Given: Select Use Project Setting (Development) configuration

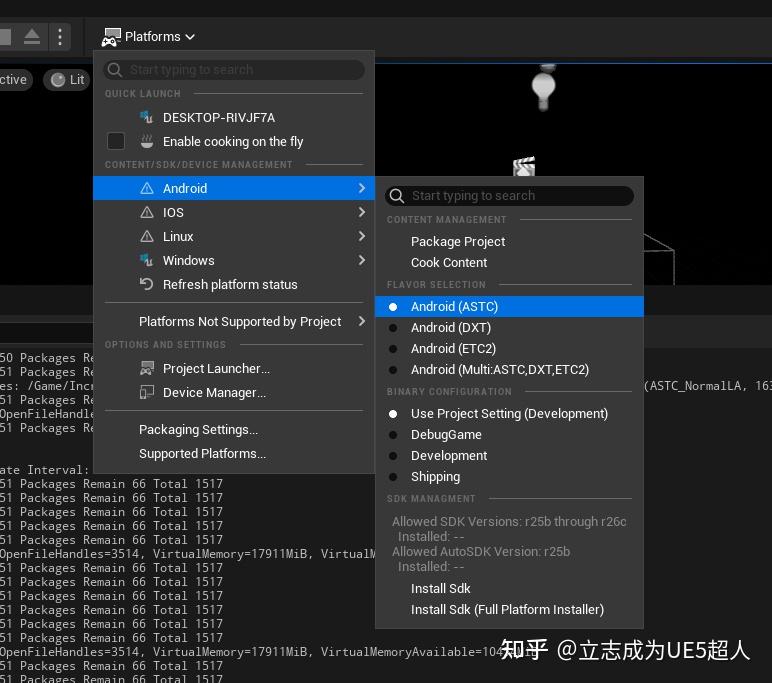Looking at the screenshot, I should [x=510, y=414].
